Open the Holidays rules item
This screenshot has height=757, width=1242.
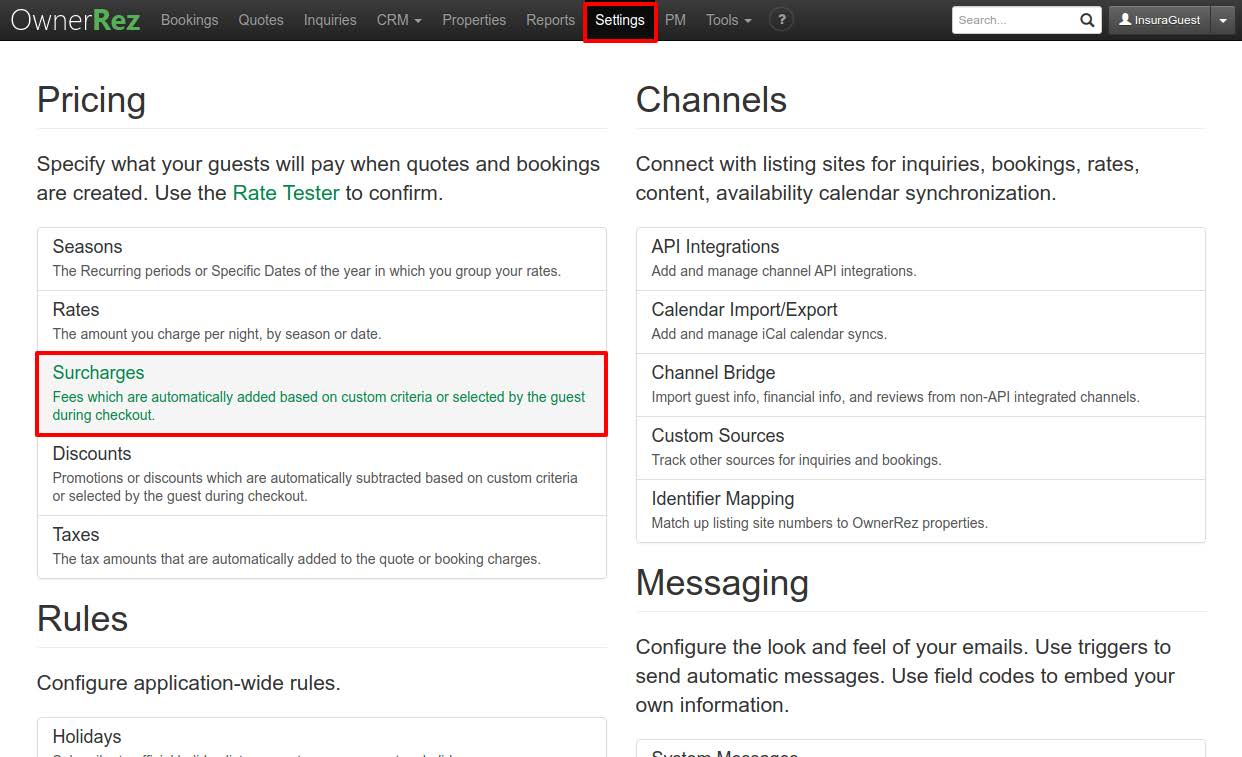[322, 737]
